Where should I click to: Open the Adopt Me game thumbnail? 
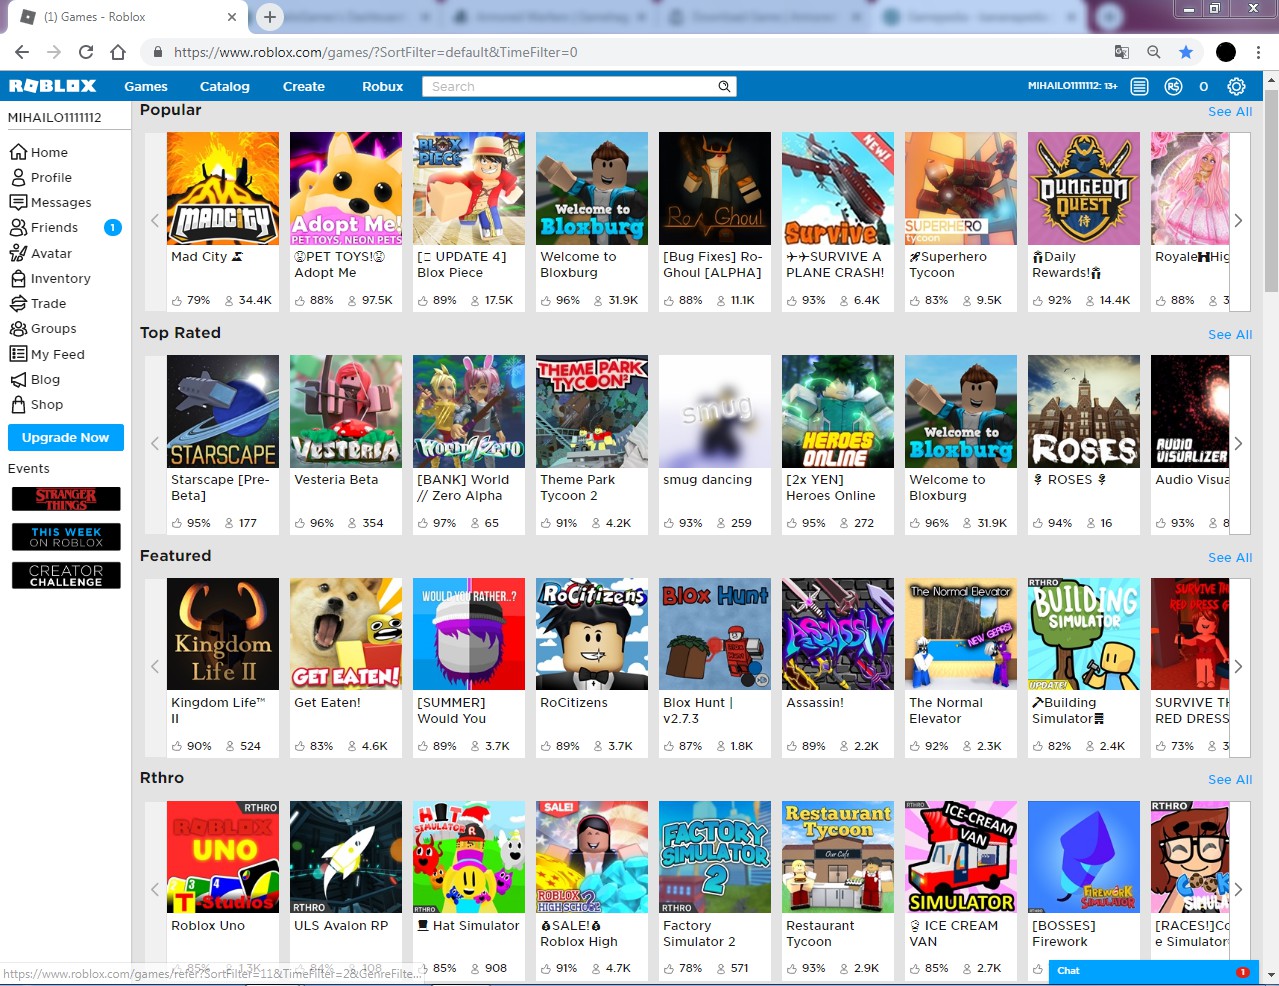(346, 189)
